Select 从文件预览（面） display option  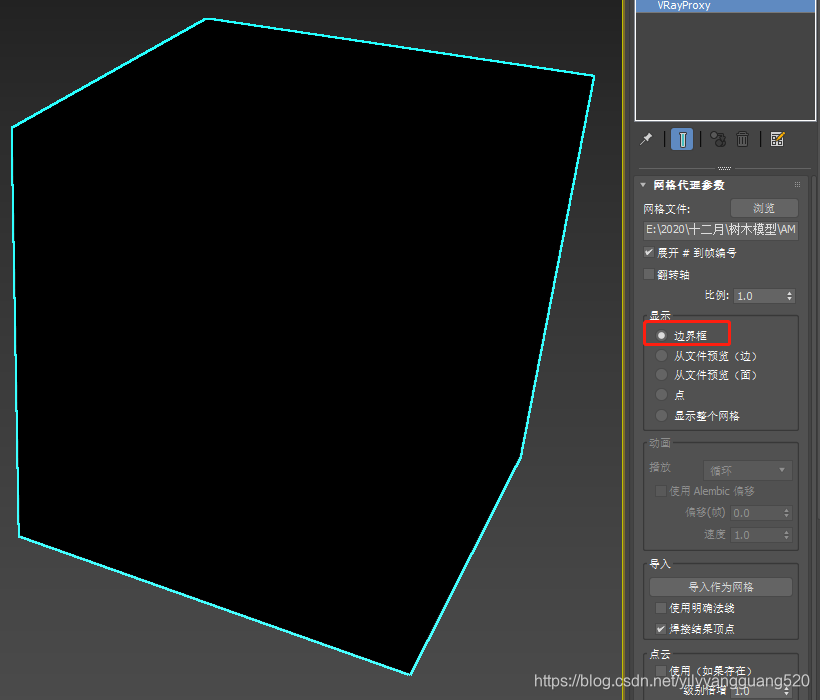click(x=662, y=375)
